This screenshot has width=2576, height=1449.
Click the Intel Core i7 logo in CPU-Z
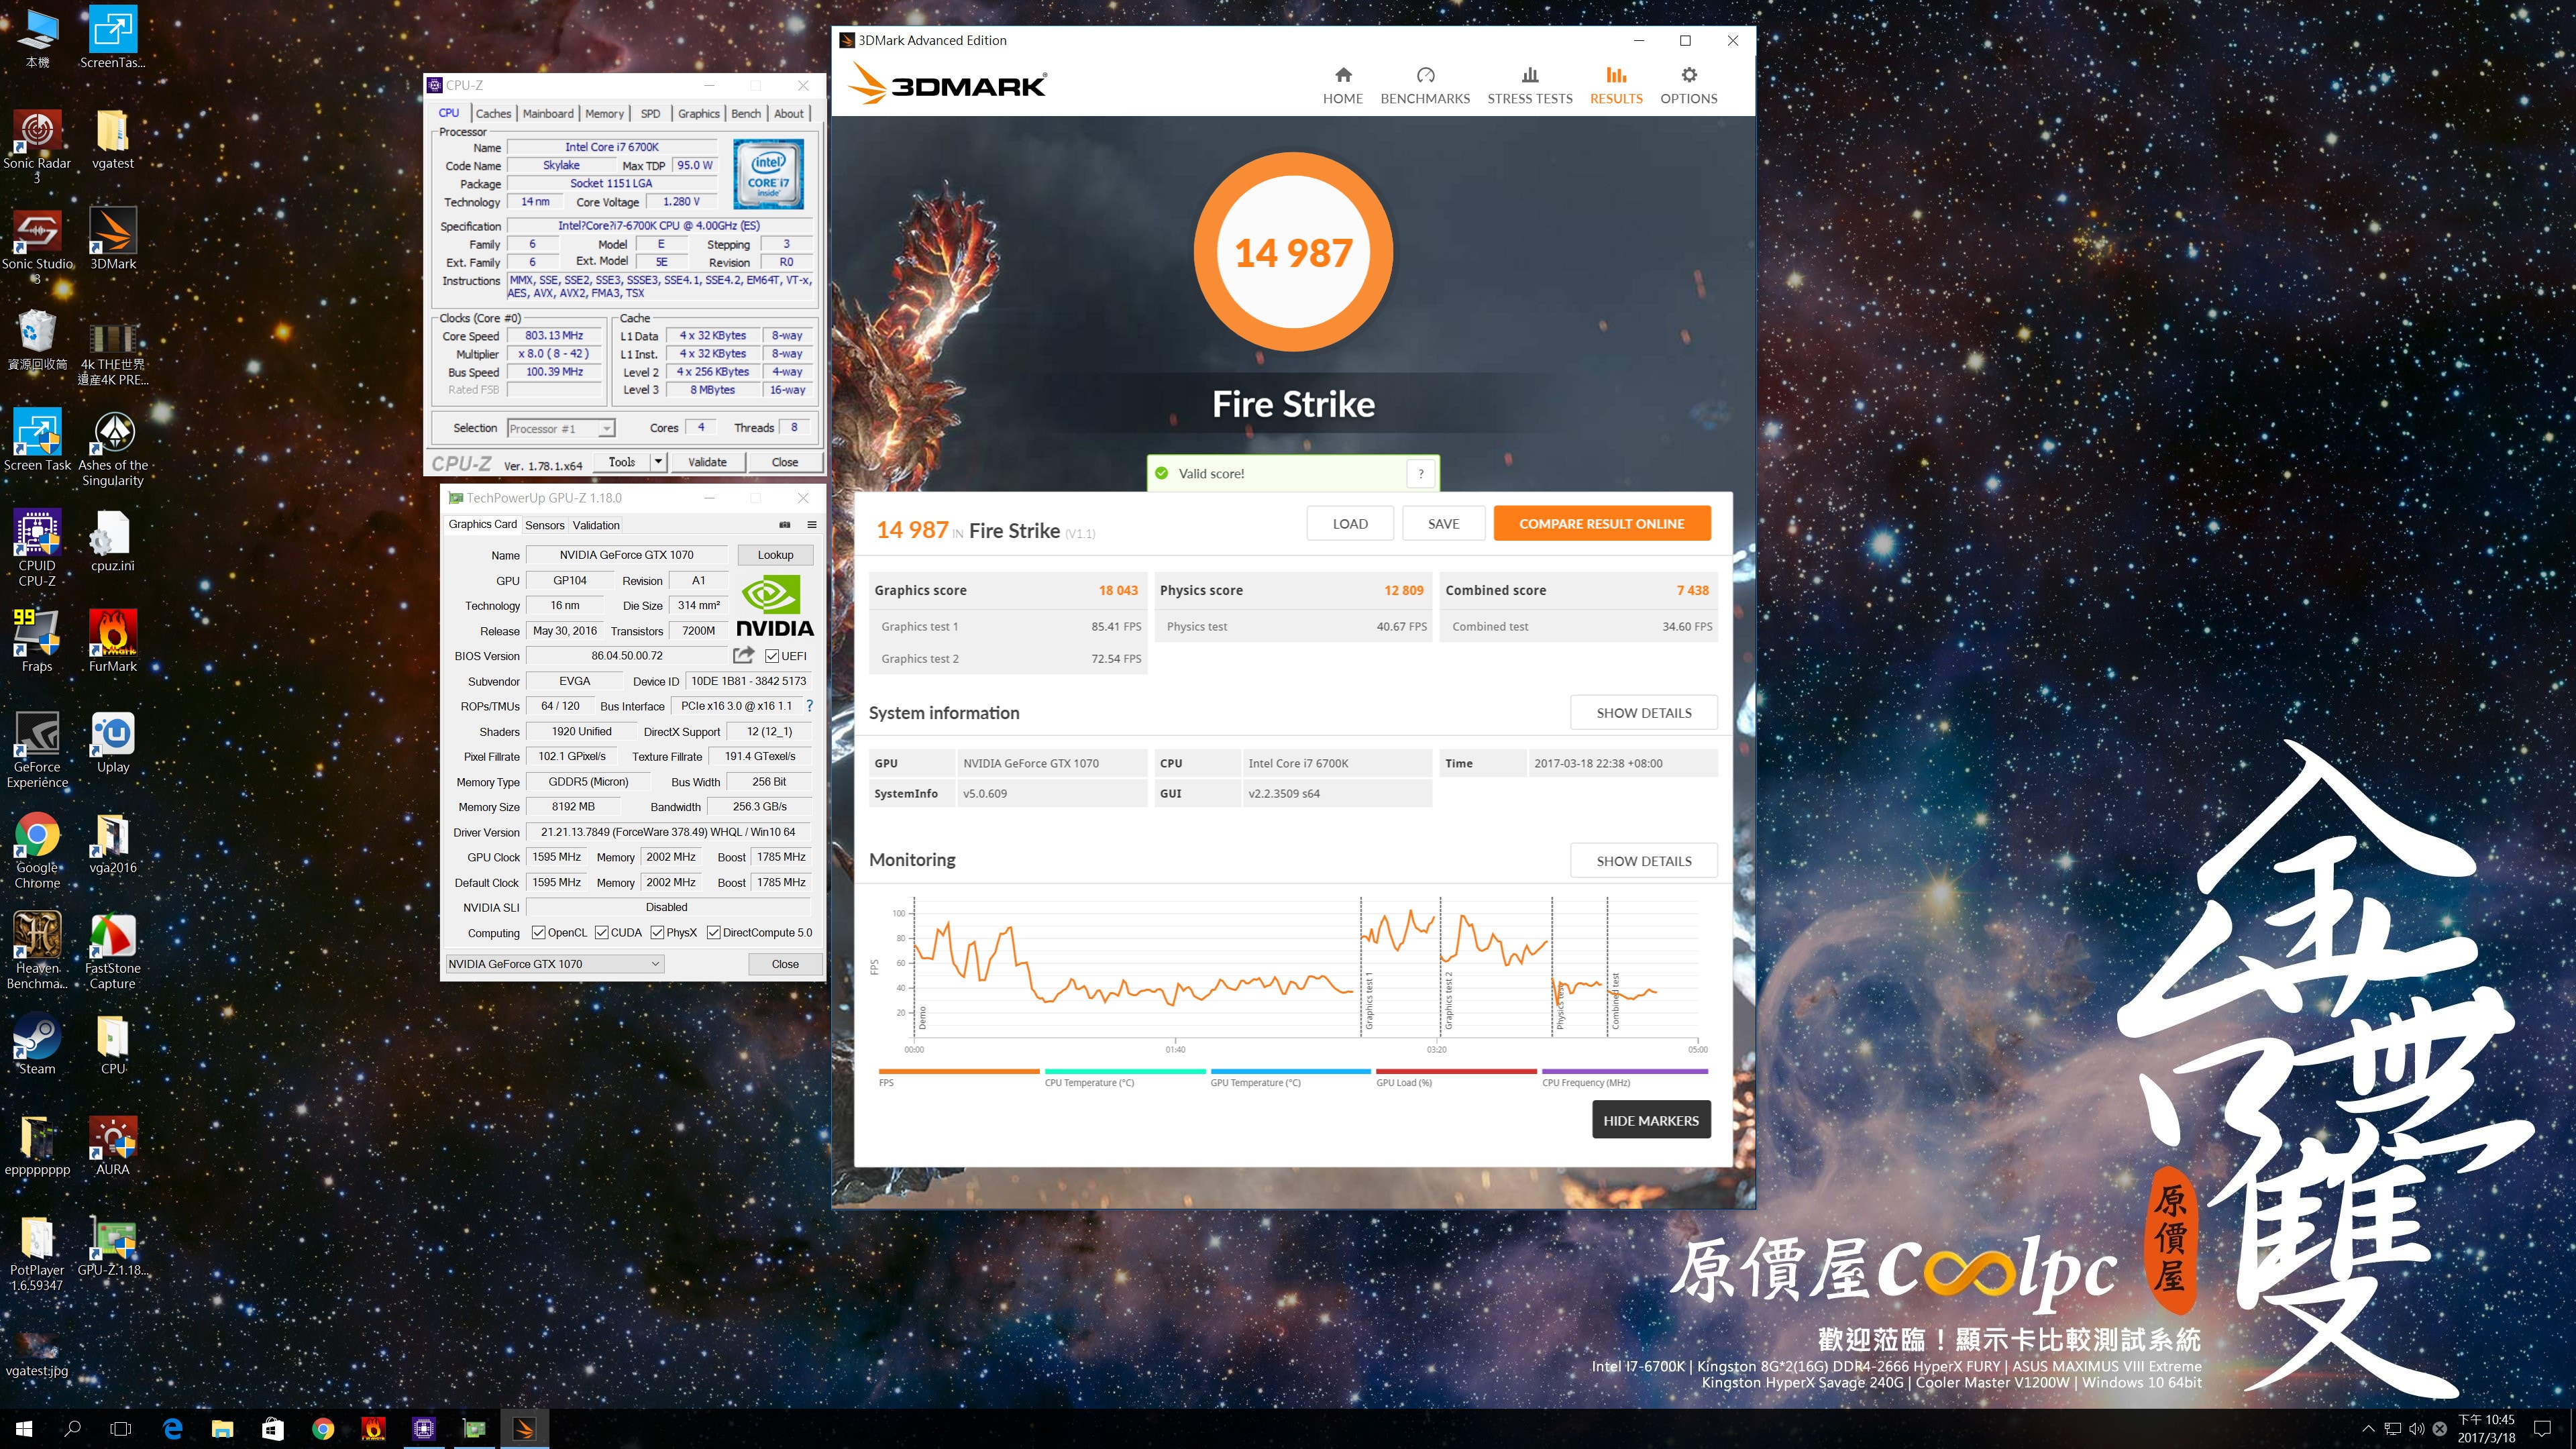(x=768, y=173)
